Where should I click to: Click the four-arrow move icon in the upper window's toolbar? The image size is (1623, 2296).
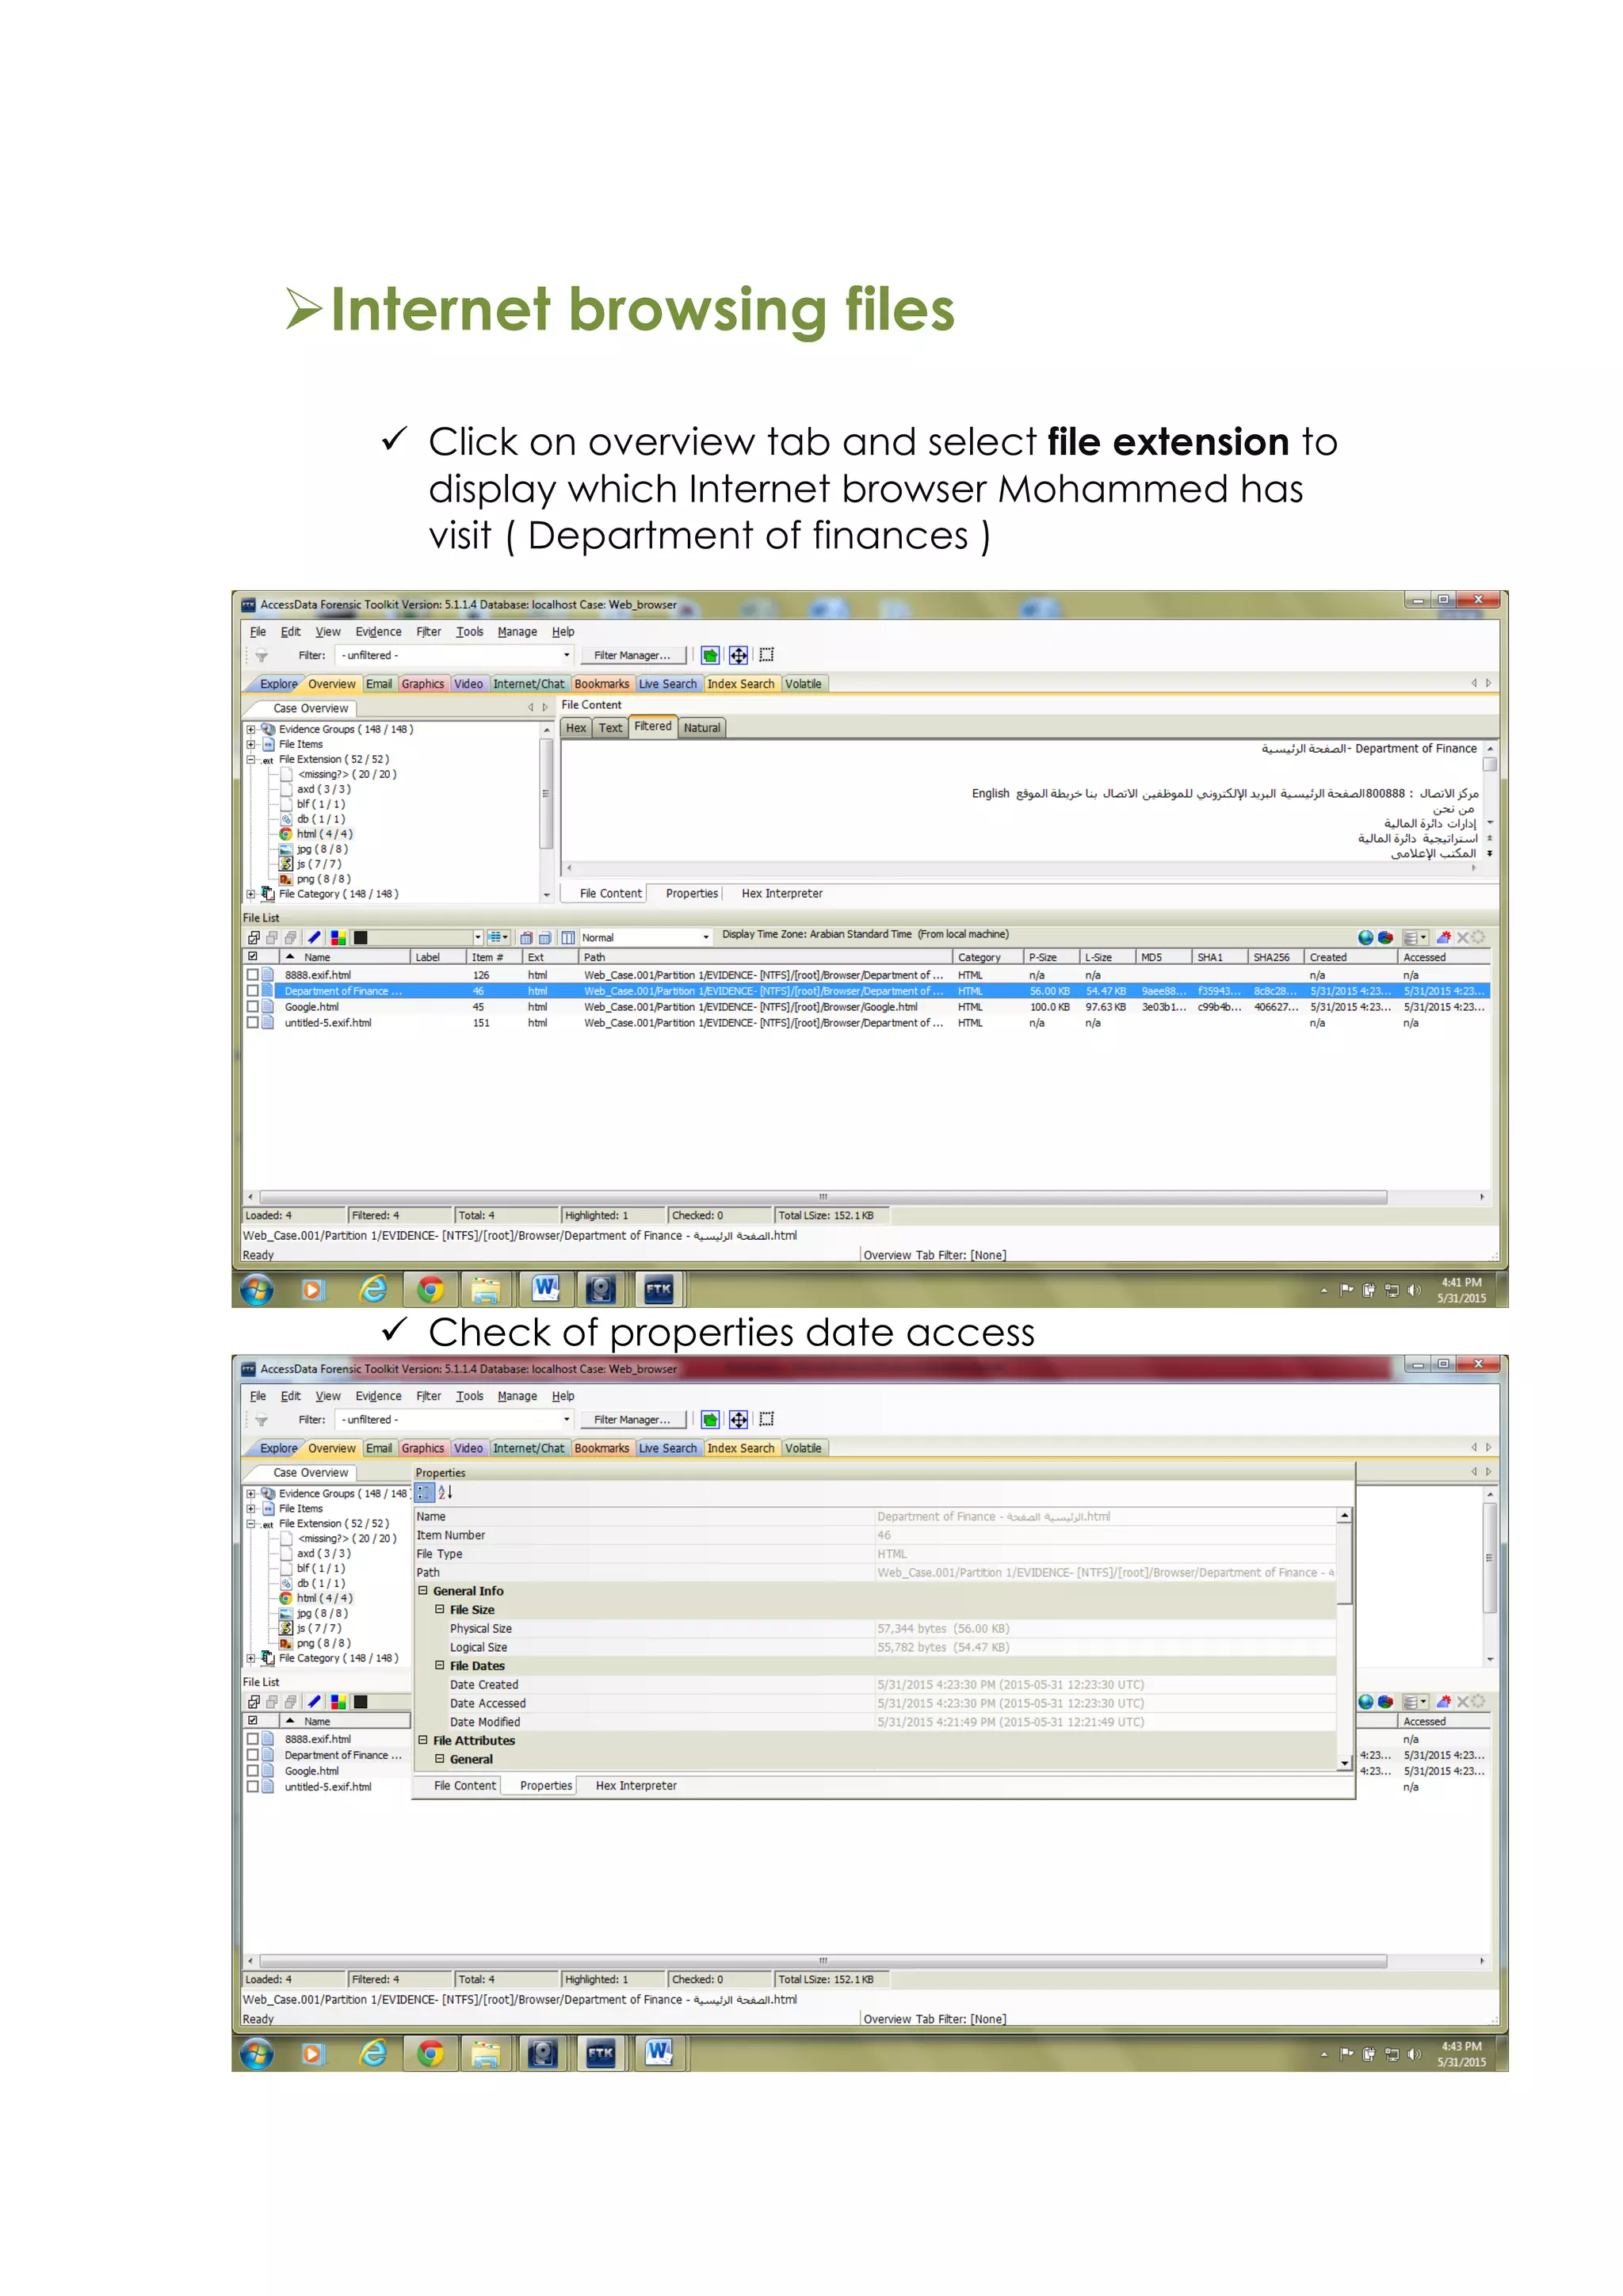pos(738,655)
